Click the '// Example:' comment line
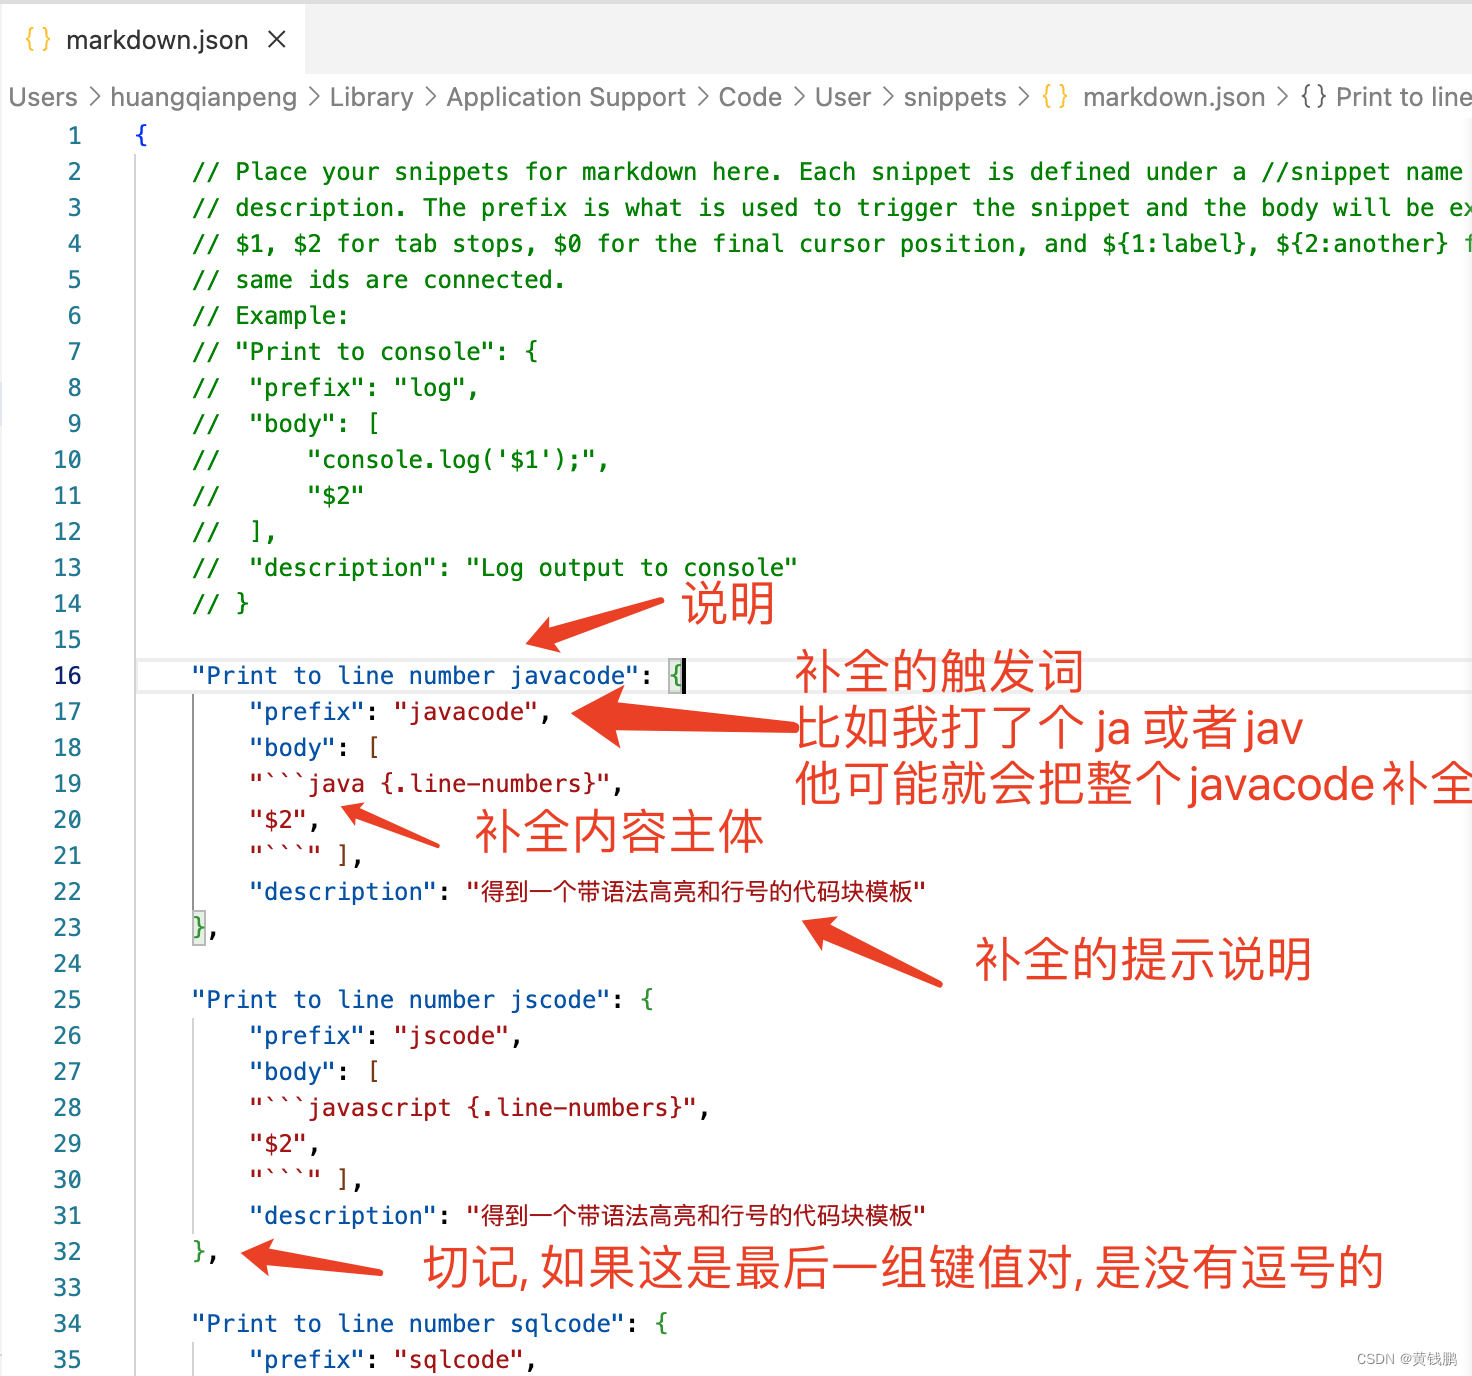The width and height of the screenshot is (1472, 1376). [x=270, y=315]
